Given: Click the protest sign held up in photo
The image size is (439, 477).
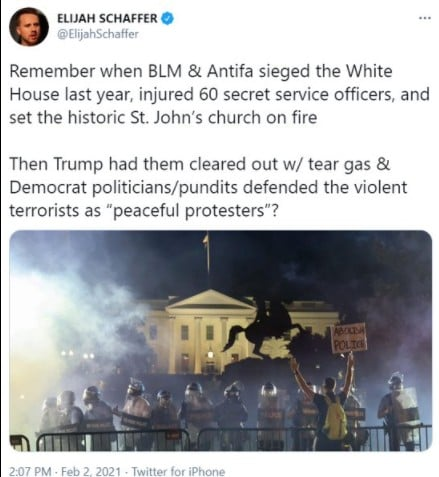Looking at the screenshot, I should tap(349, 338).
